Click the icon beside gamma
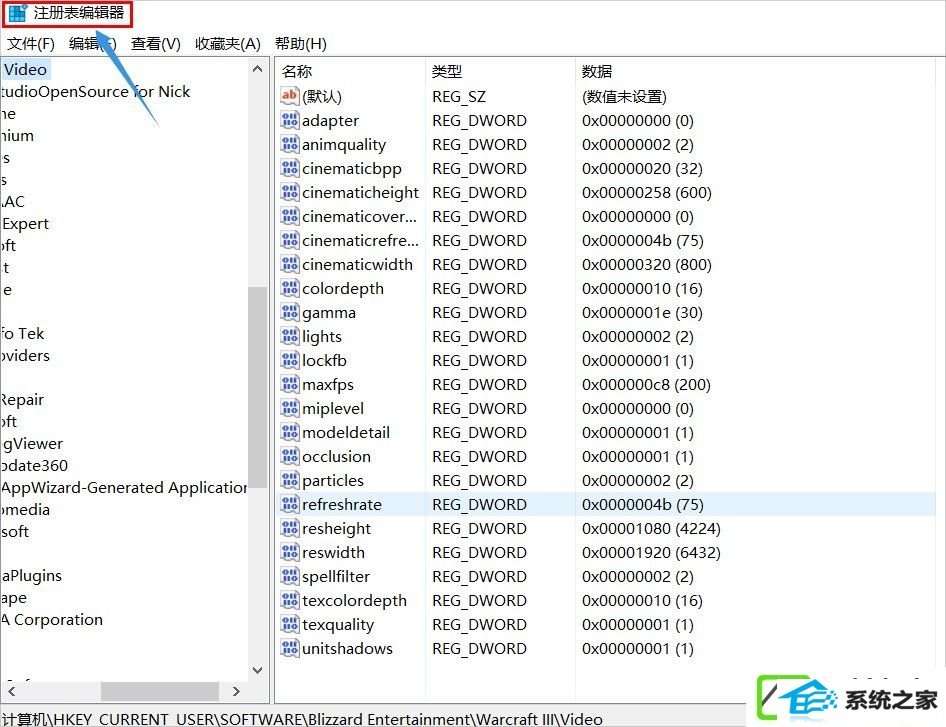Image resolution: width=946 pixels, height=727 pixels. [290, 312]
